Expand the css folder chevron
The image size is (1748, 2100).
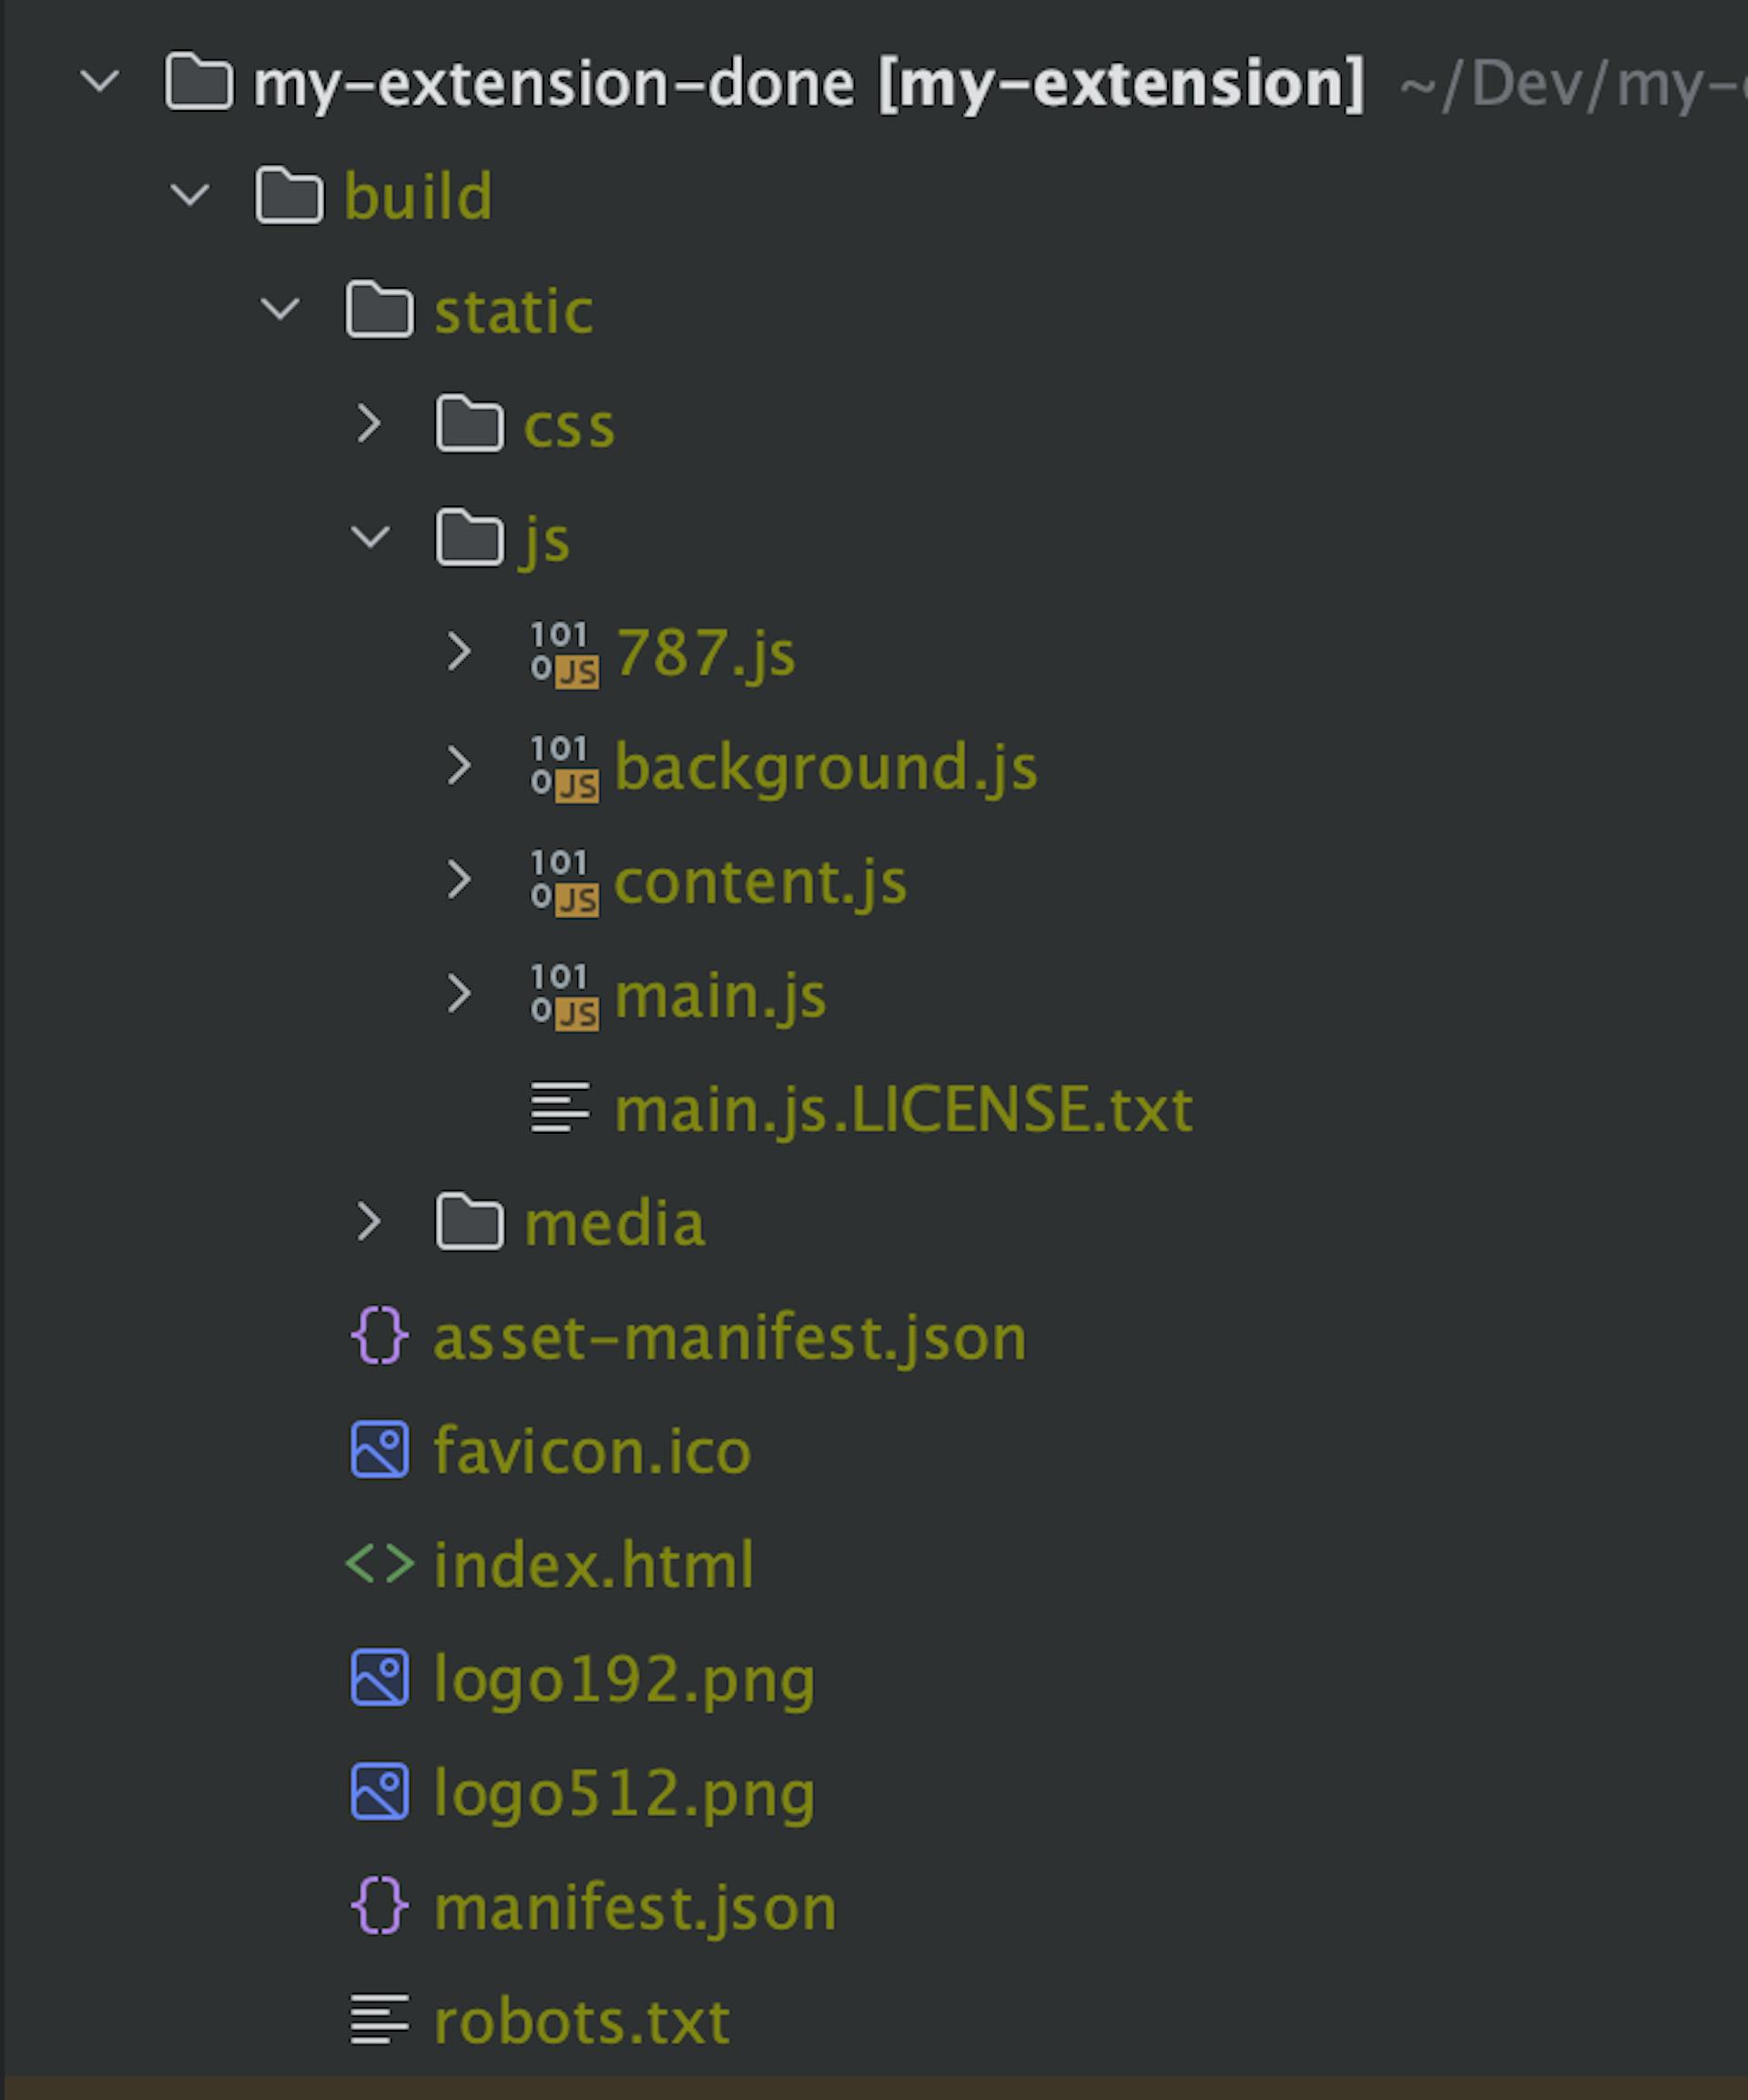click(x=371, y=424)
